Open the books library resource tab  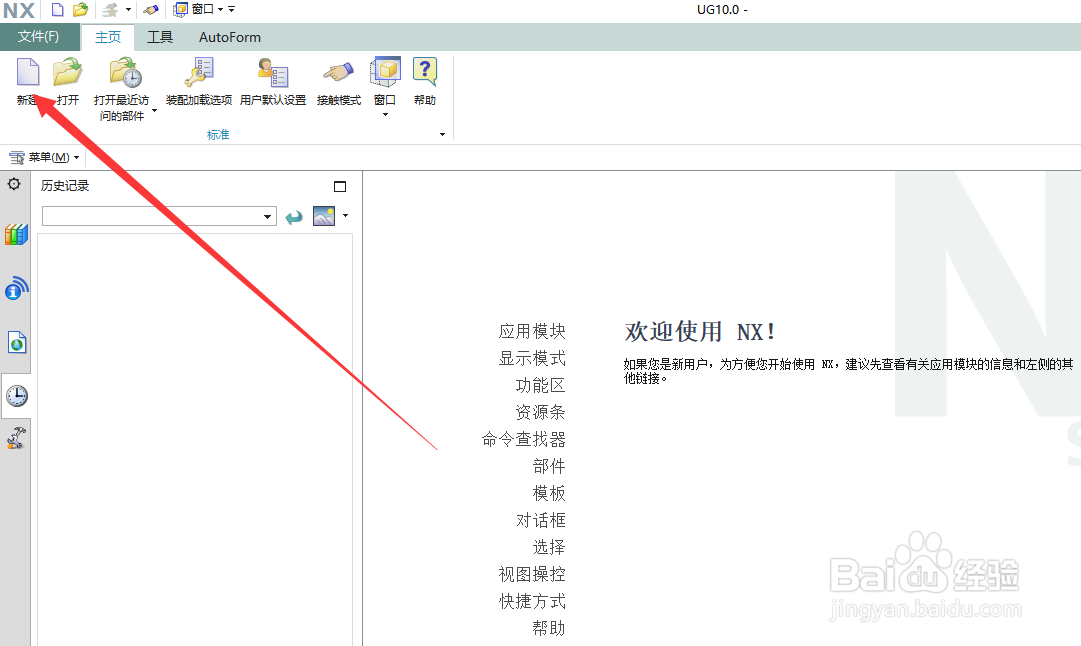(x=16, y=235)
